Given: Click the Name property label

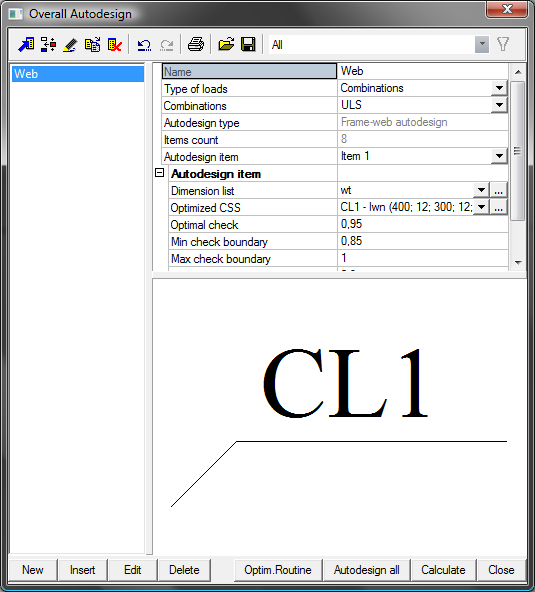Looking at the screenshot, I should (249, 71).
